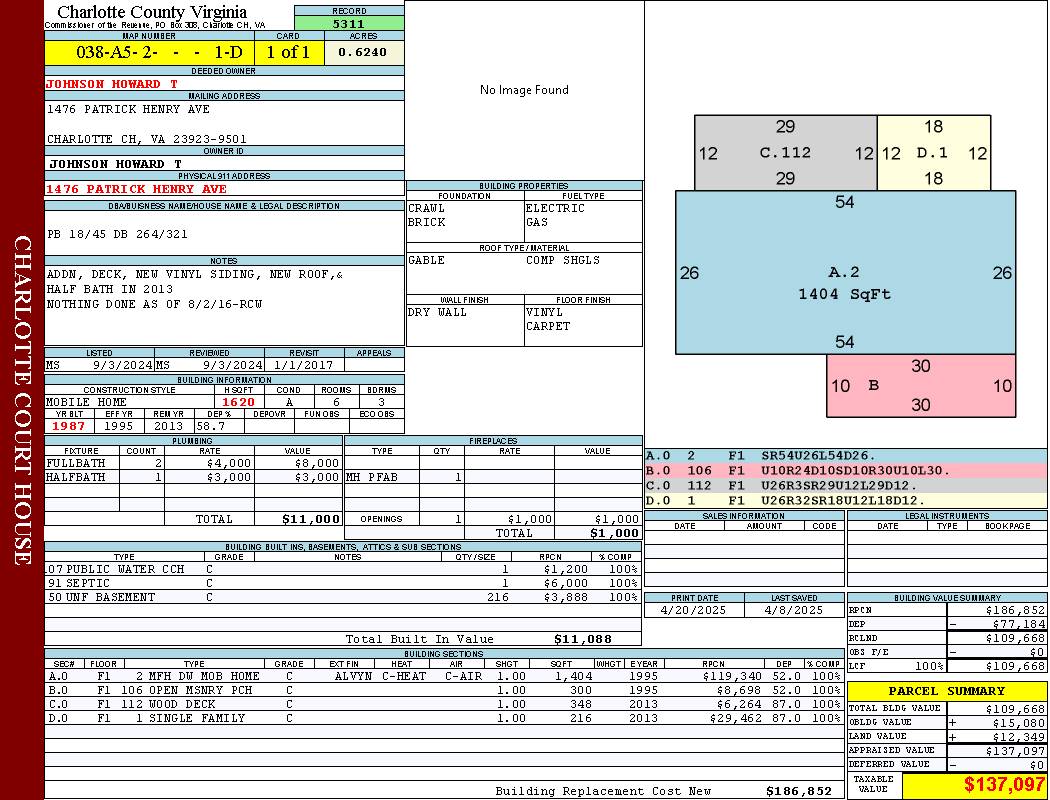Click the record number 5311

(x=349, y=23)
